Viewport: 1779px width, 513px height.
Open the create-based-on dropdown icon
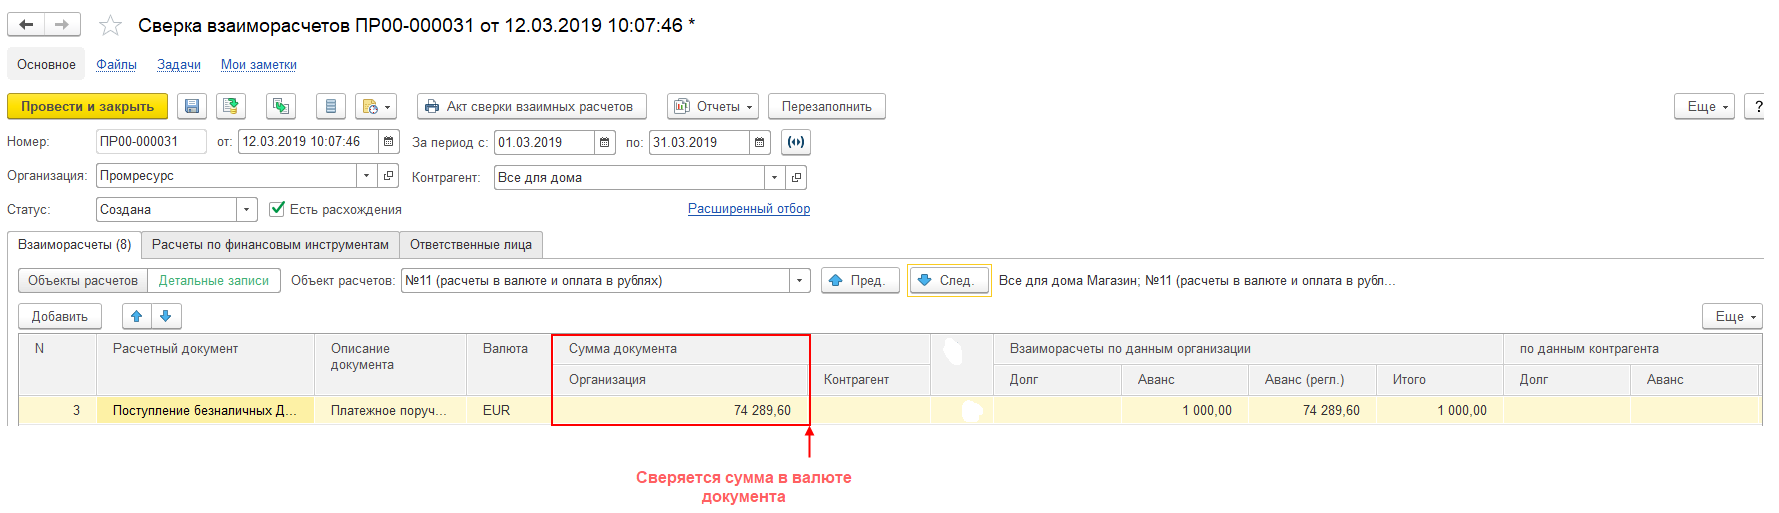376,106
